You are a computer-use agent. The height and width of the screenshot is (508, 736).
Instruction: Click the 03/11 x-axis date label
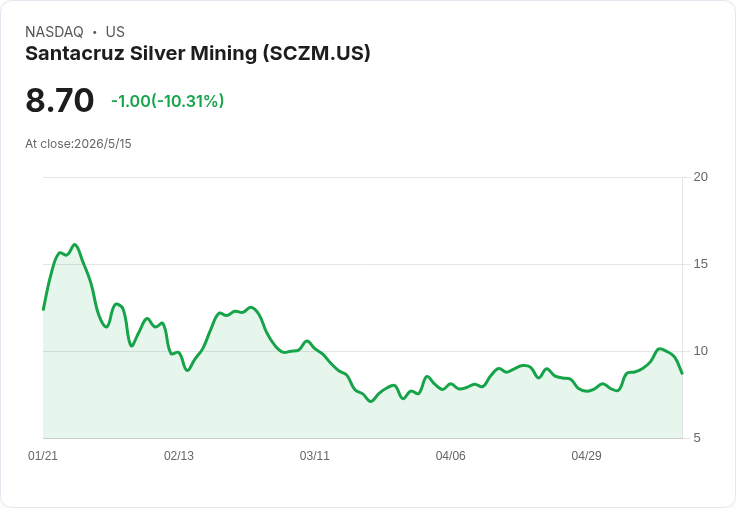click(314, 455)
